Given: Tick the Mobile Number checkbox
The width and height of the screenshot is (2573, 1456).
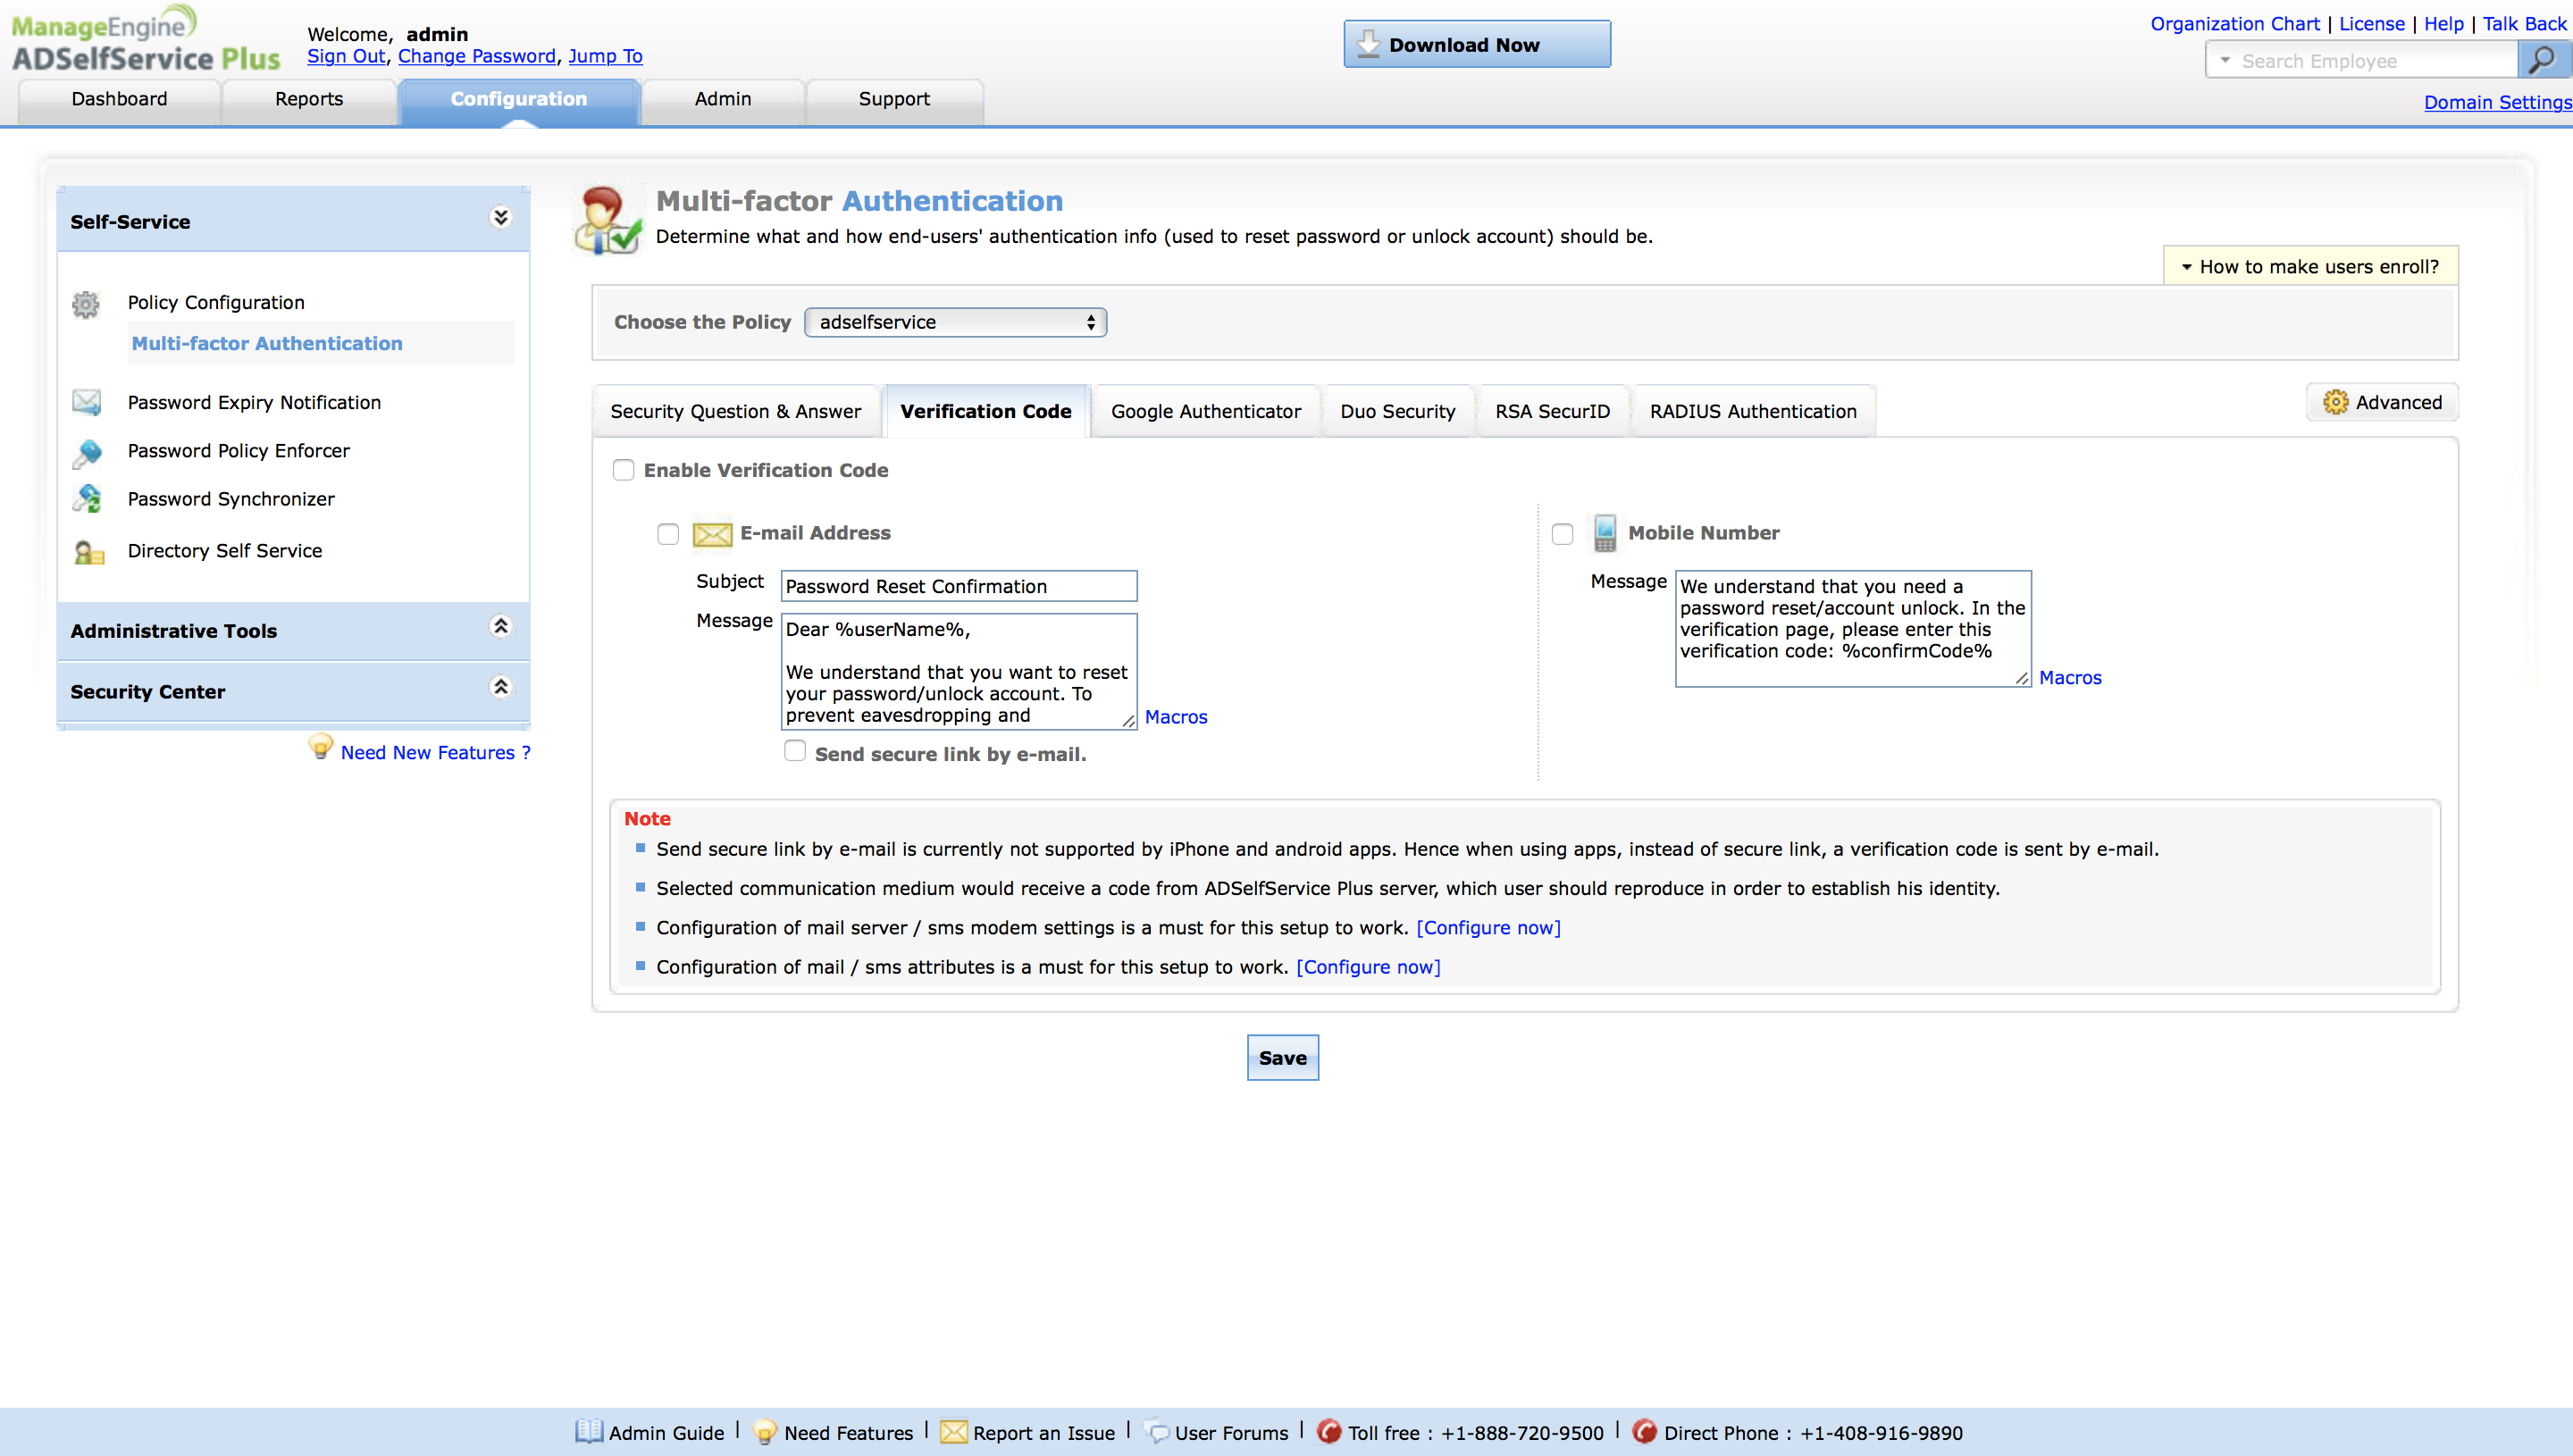Looking at the screenshot, I should (1562, 534).
